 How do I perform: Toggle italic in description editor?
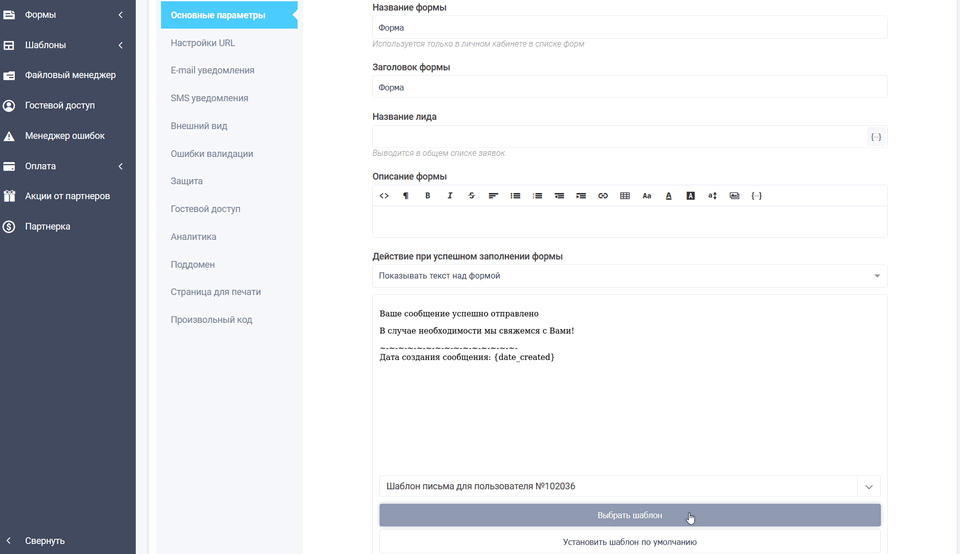[x=449, y=196]
